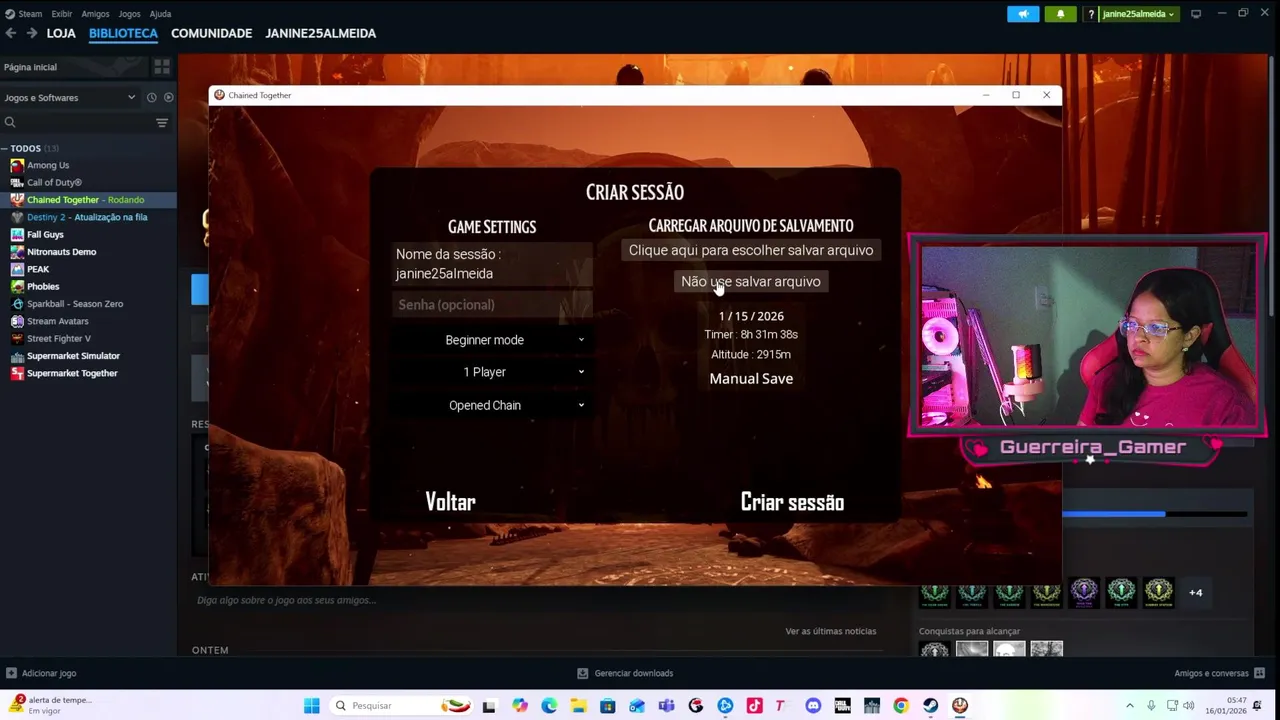Image resolution: width=1280 pixels, height=720 pixels.
Task: Launch Discord from the taskbar
Action: coord(813,706)
